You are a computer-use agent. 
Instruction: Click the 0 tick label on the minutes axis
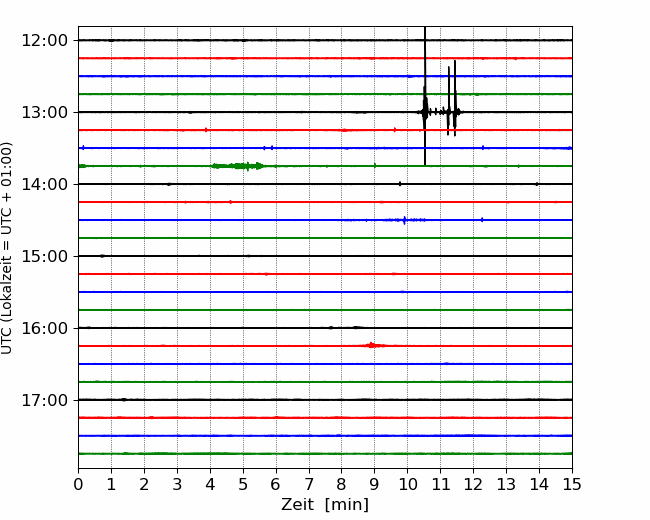pos(78,485)
